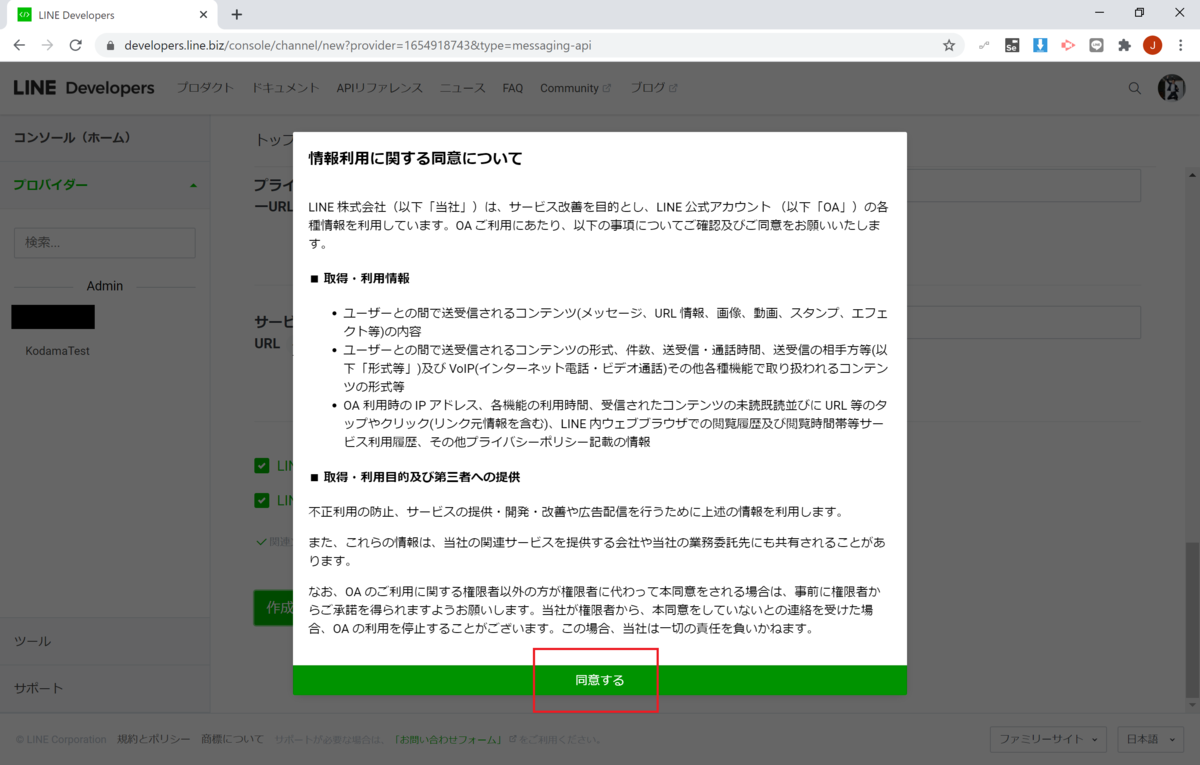Open the LINE Developers search icon
The height and width of the screenshot is (765, 1200).
click(1134, 88)
